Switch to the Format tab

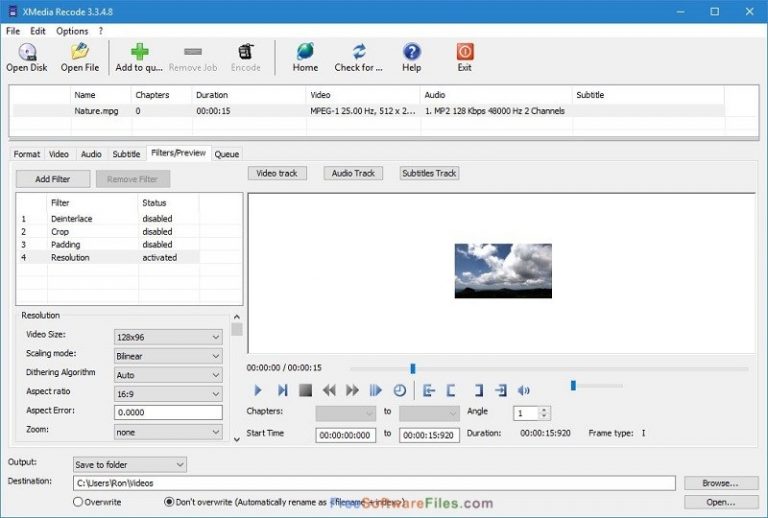[x=26, y=154]
